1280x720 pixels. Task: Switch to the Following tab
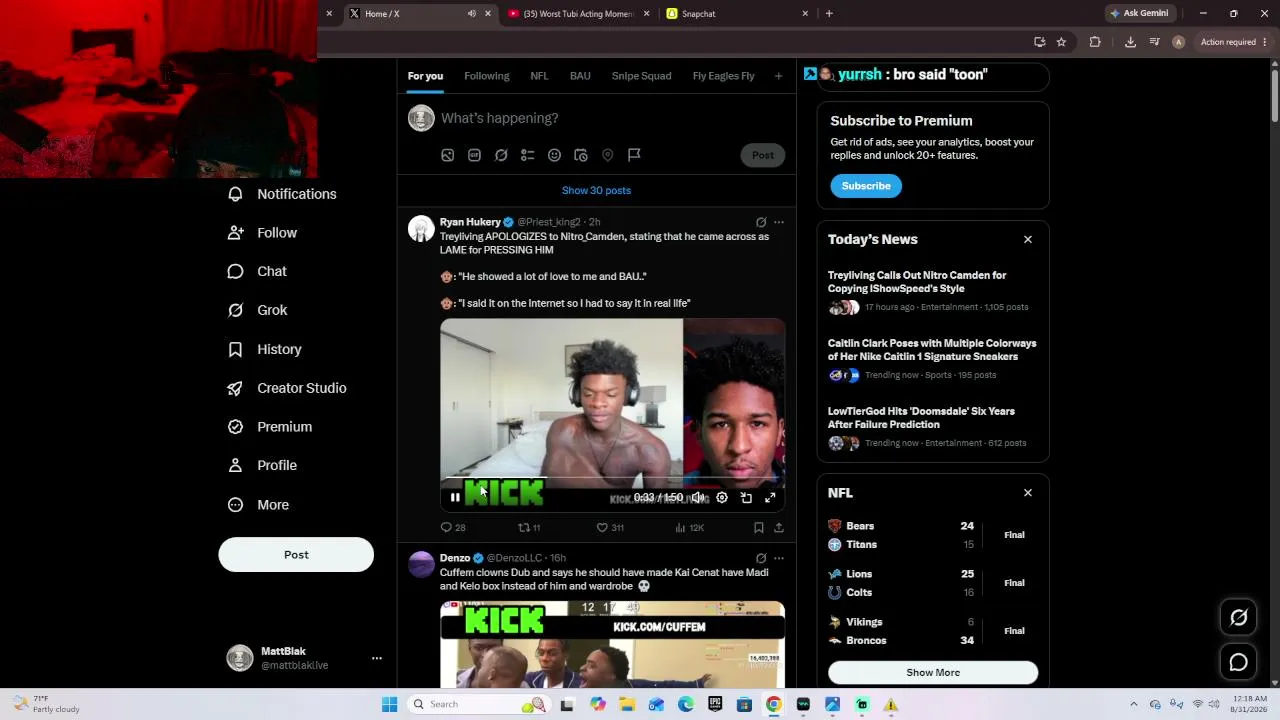(487, 76)
